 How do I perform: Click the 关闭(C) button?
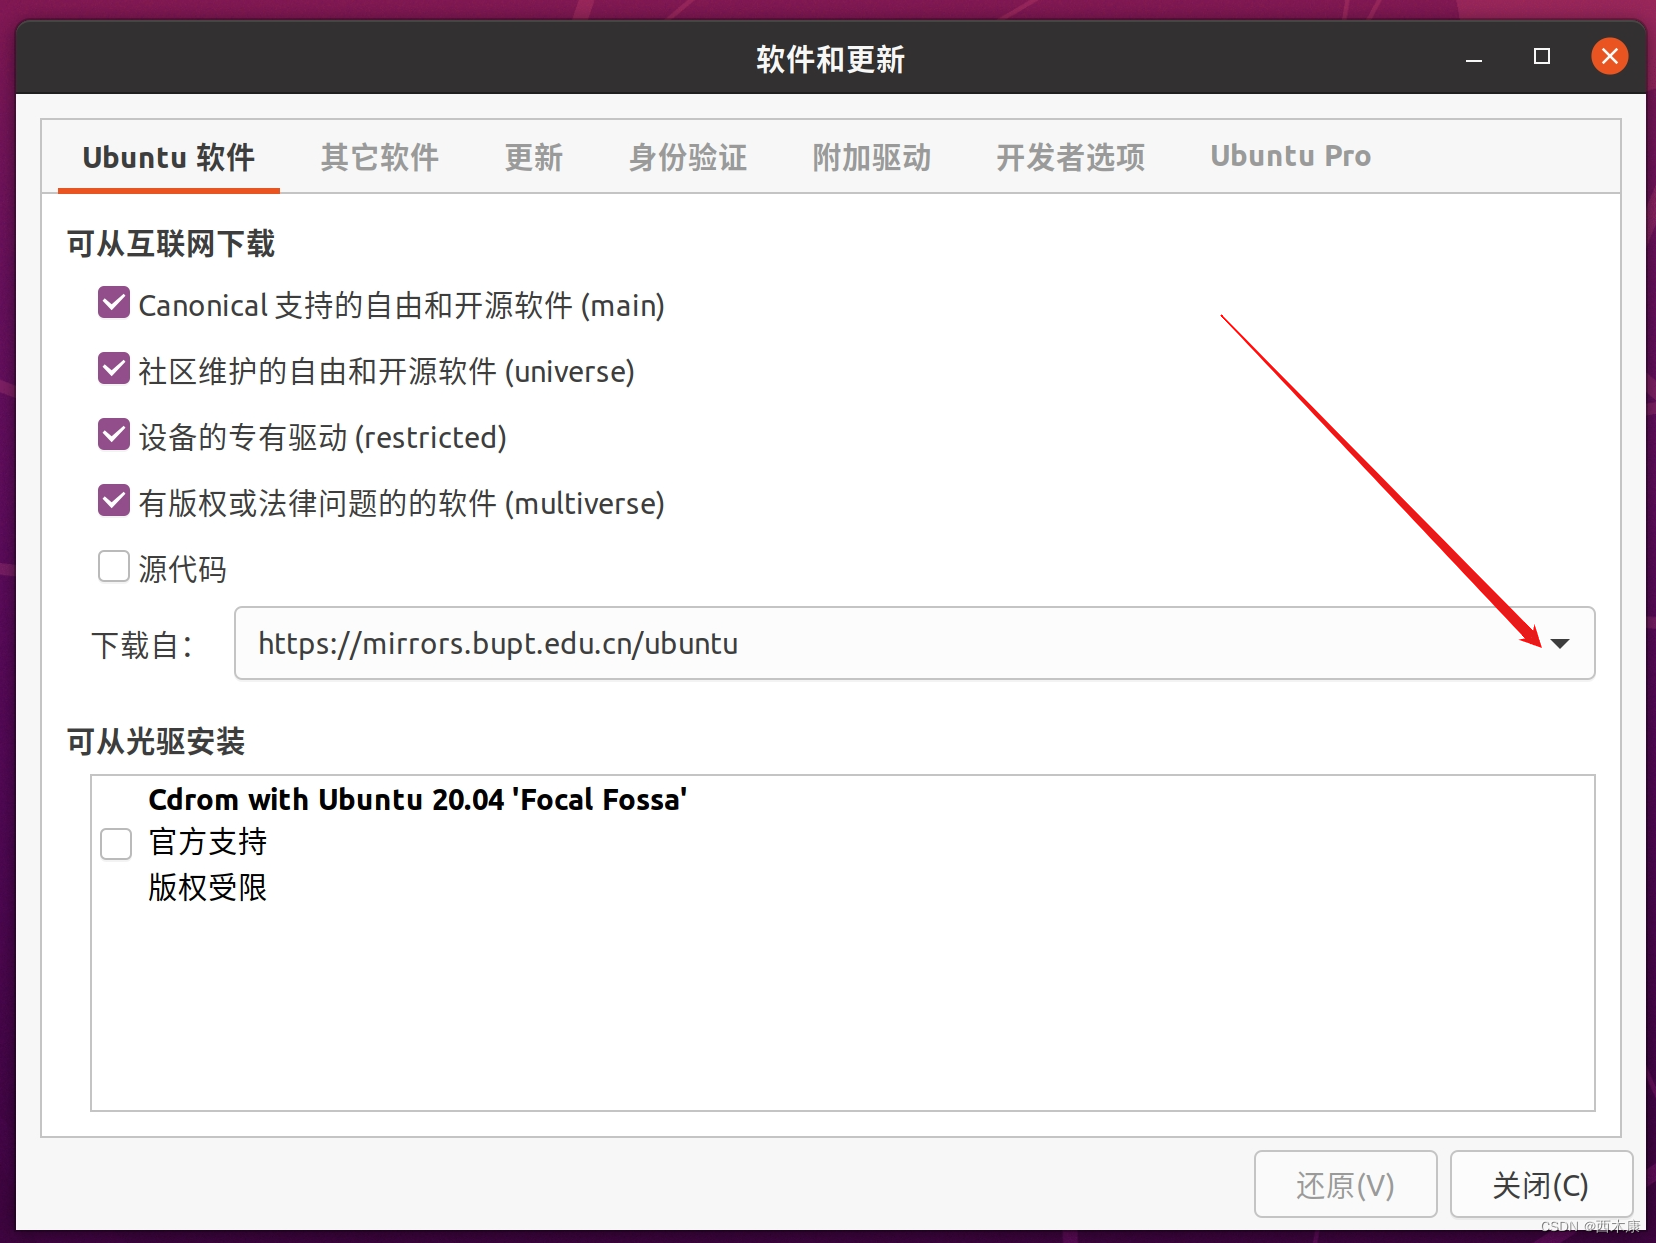pos(1541,1185)
